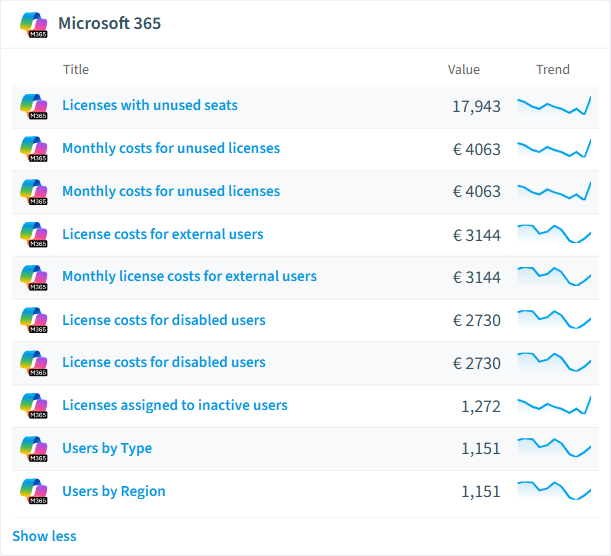Click the trend sparkline for License costs for external users
Image resolution: width=611 pixels, height=556 pixels.
[554, 234]
